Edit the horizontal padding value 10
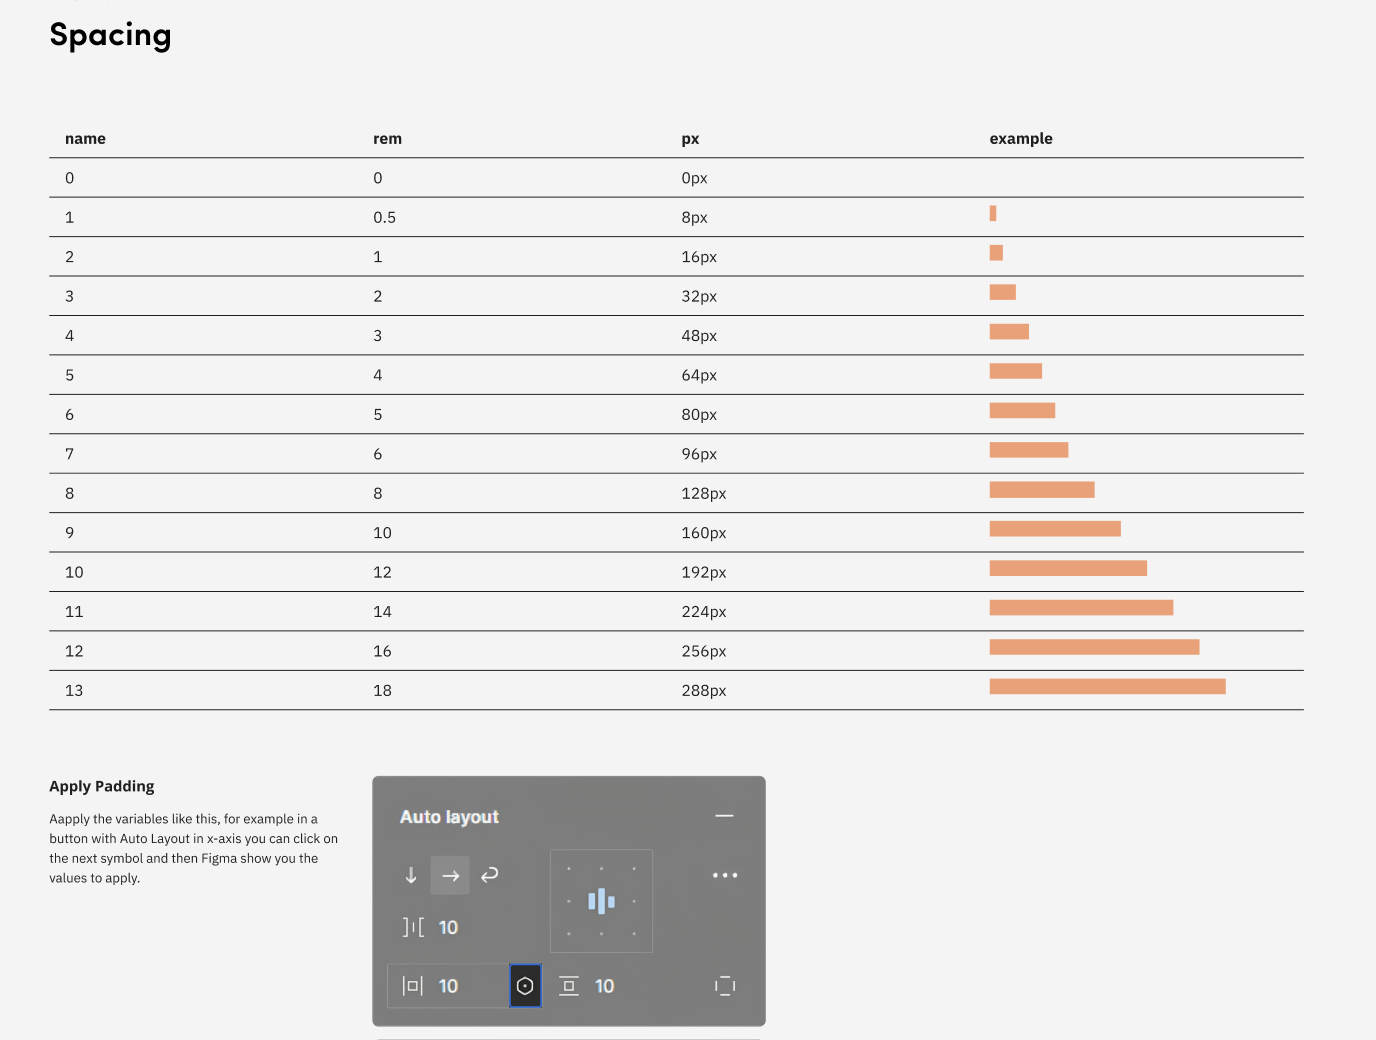The height and width of the screenshot is (1040, 1376). coord(448,986)
